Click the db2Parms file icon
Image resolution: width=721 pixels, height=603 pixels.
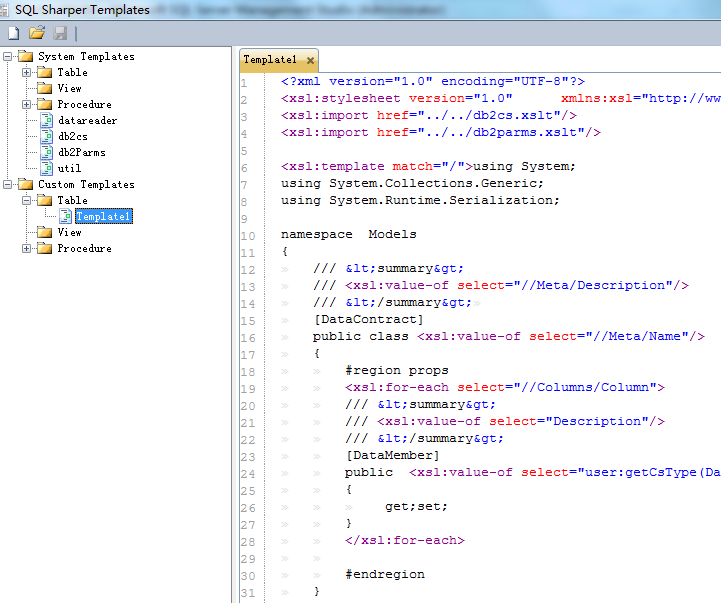pos(46,152)
